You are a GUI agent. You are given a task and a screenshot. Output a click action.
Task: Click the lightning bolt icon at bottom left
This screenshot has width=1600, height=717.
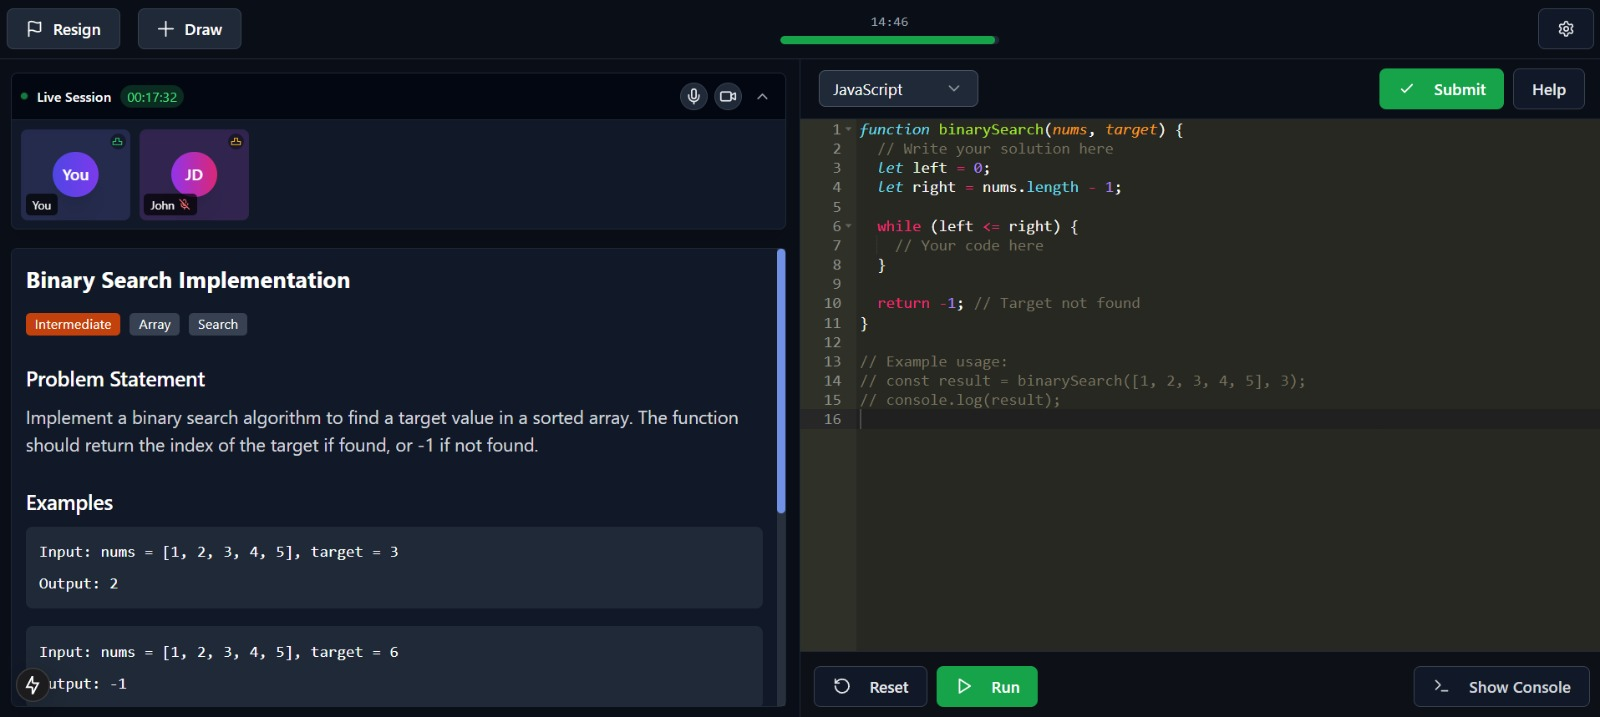coord(32,685)
